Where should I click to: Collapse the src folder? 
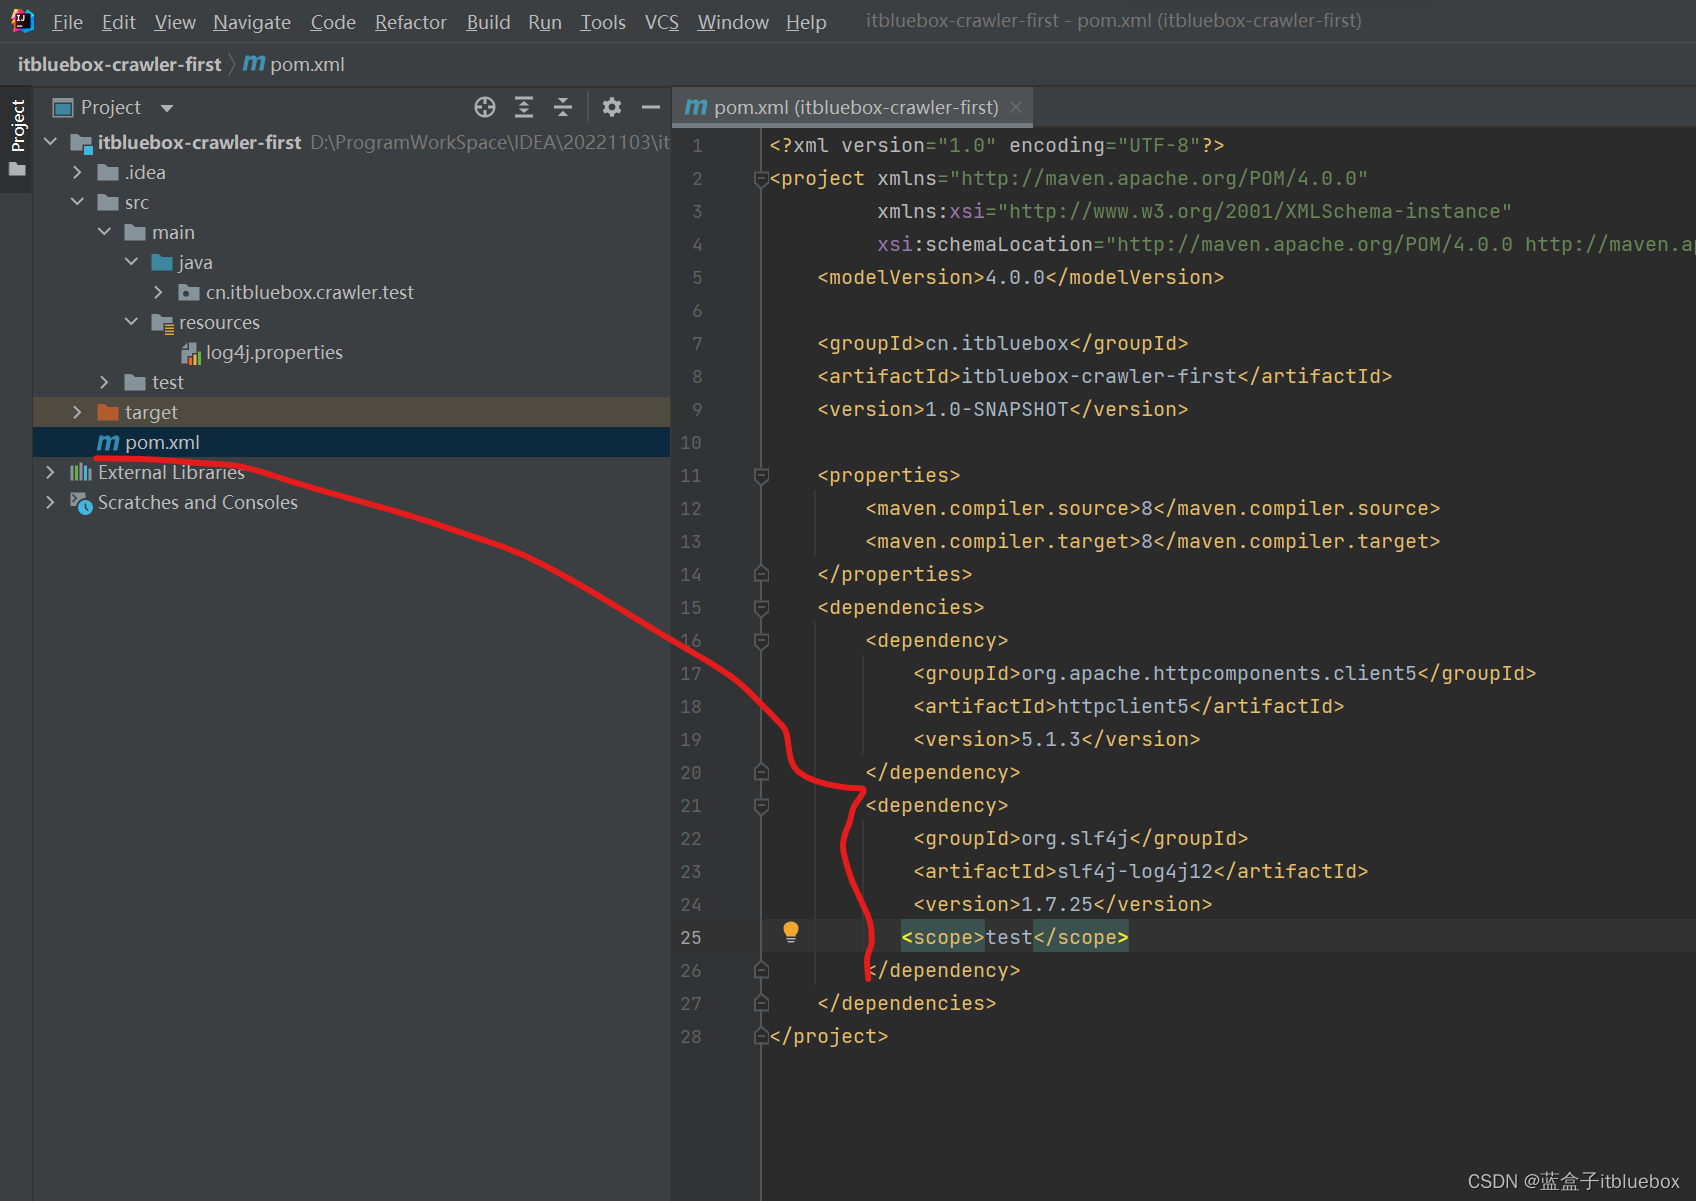coord(78,202)
